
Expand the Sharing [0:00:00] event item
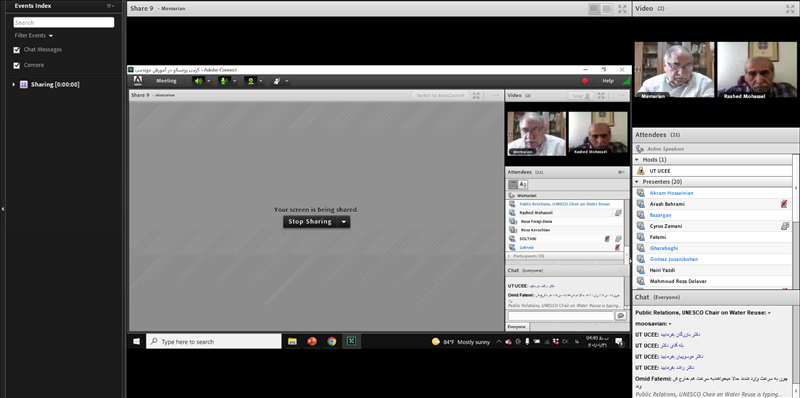(x=14, y=85)
